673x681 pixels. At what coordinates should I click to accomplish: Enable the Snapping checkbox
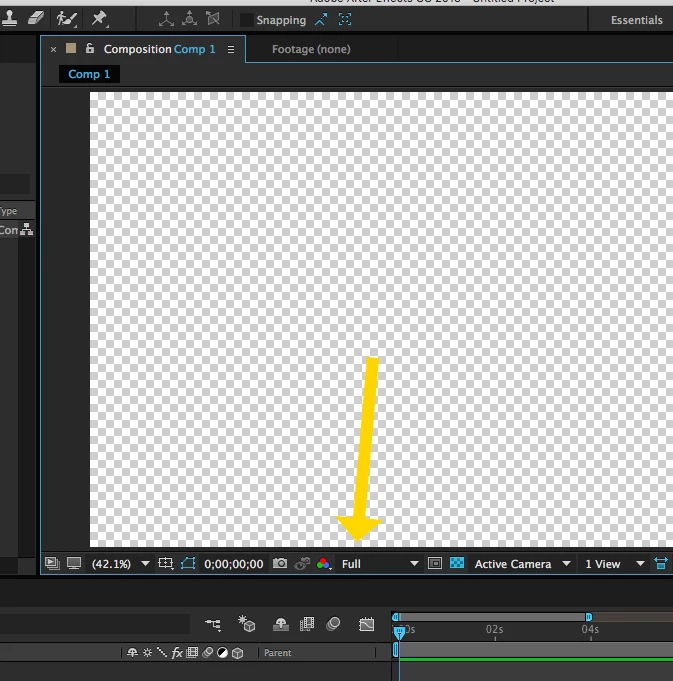pyautogui.click(x=247, y=20)
